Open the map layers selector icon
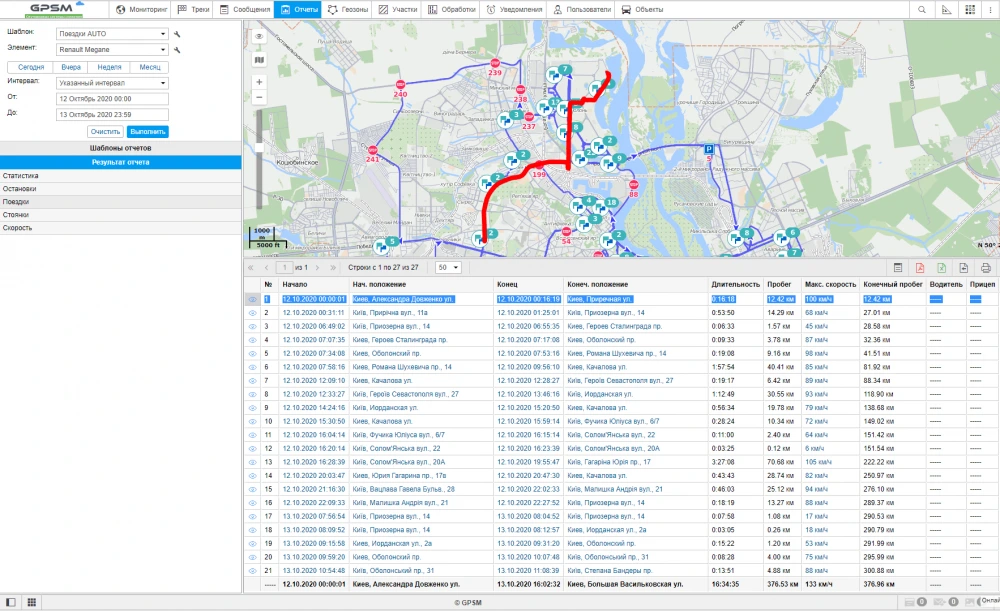The height and width of the screenshot is (613, 1000). [259, 60]
